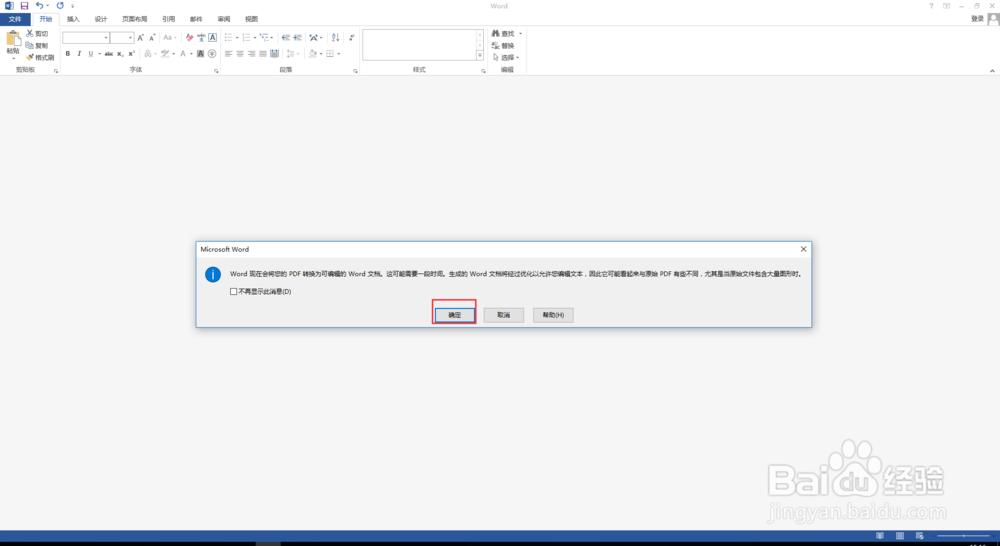Select the 格式刷 format painter
Image resolution: width=1000 pixels, height=546 pixels.
pos(40,57)
